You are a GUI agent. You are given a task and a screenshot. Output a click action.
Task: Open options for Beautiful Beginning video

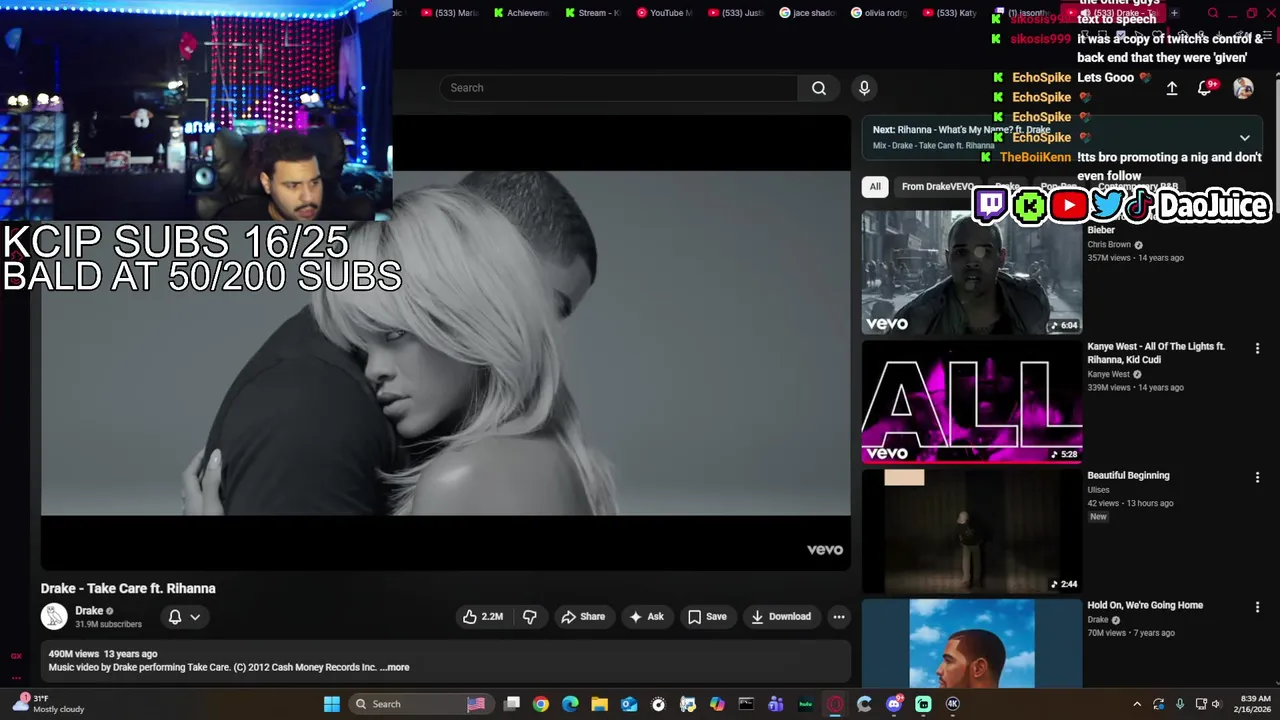point(1257,478)
